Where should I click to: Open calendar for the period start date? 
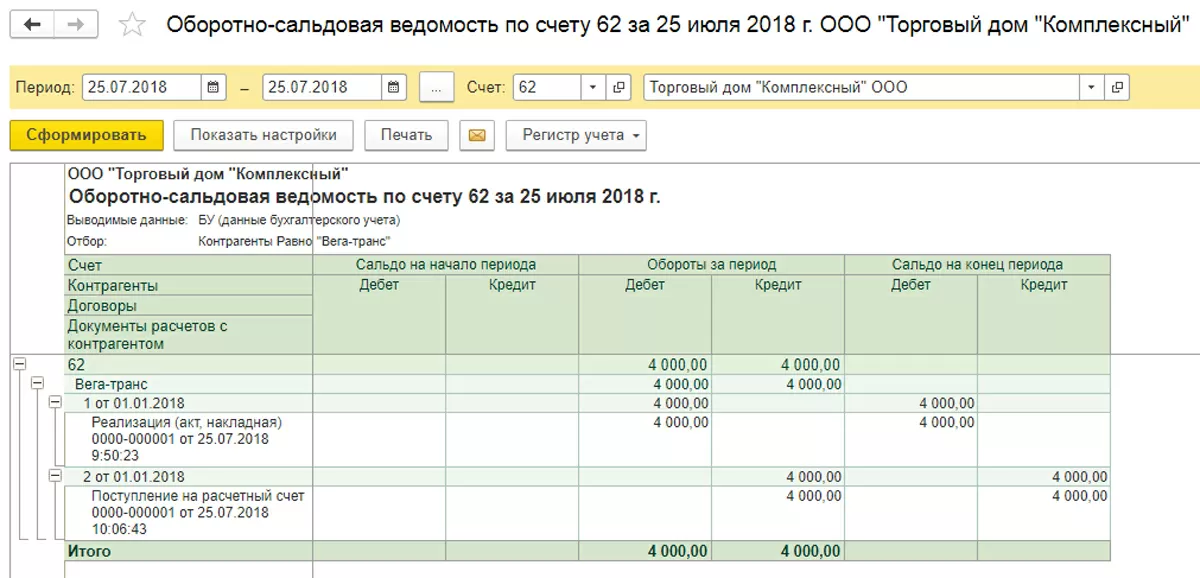(x=213, y=87)
